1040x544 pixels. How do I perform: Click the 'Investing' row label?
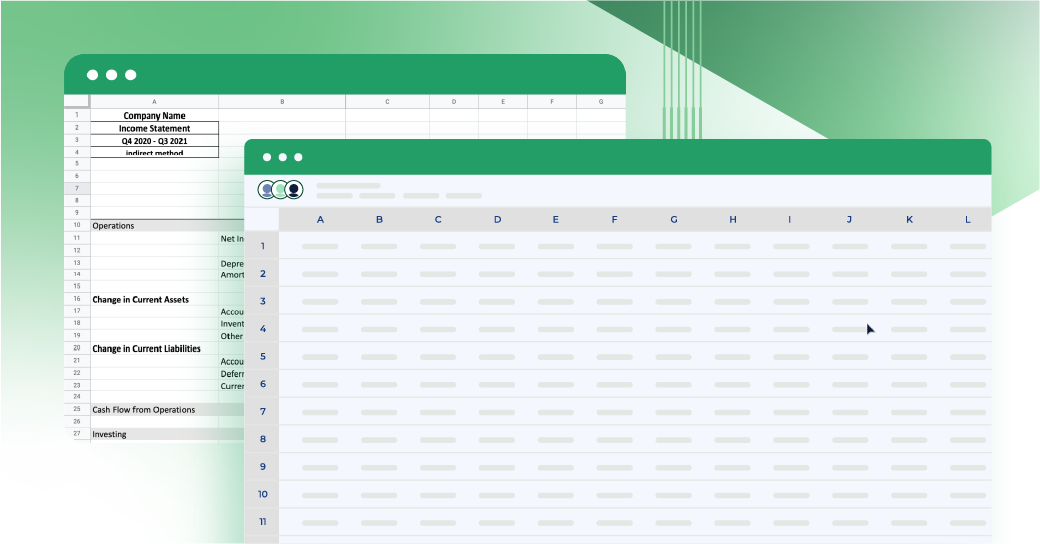click(x=109, y=434)
